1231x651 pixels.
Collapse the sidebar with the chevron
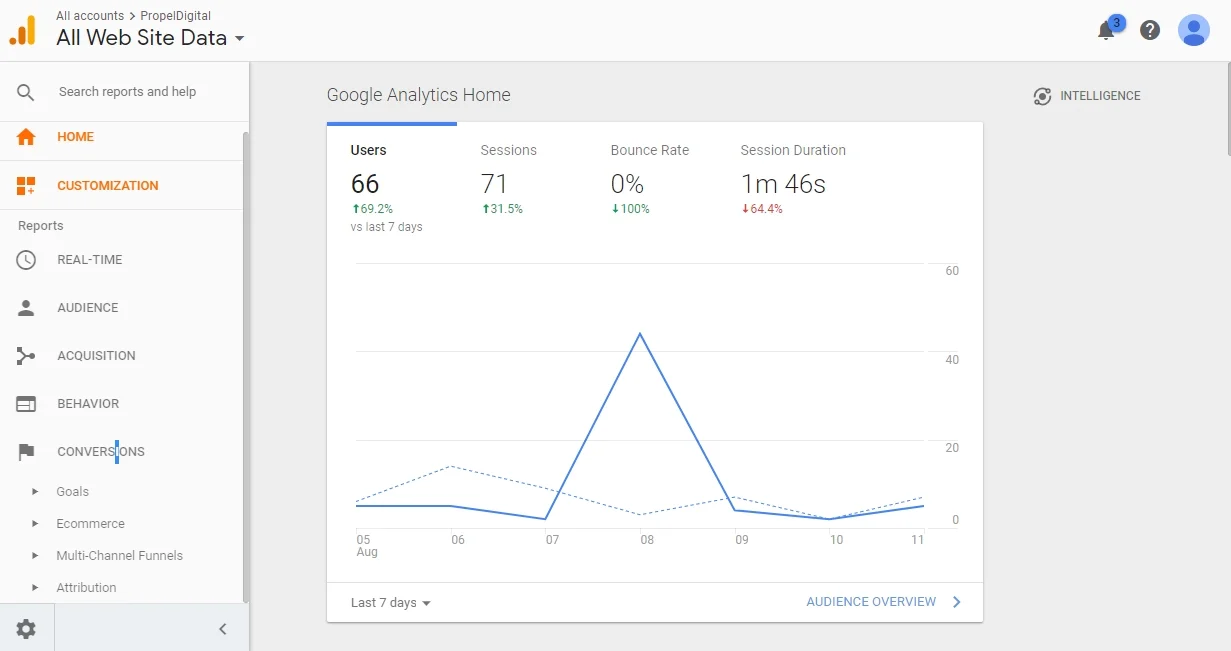(x=223, y=629)
